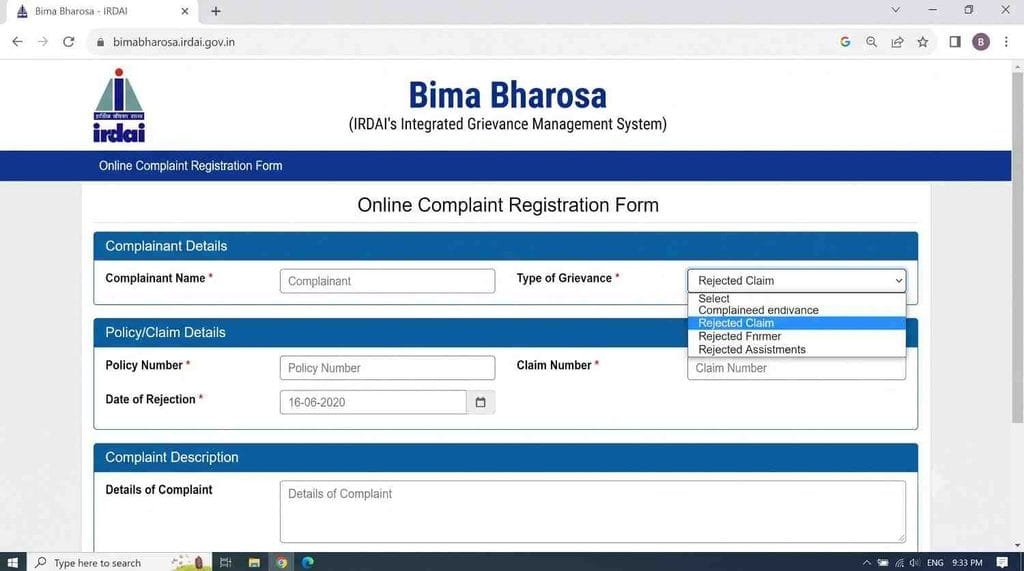Bookmark this page with the star icon
Image resolution: width=1024 pixels, height=571 pixels.
(923, 42)
